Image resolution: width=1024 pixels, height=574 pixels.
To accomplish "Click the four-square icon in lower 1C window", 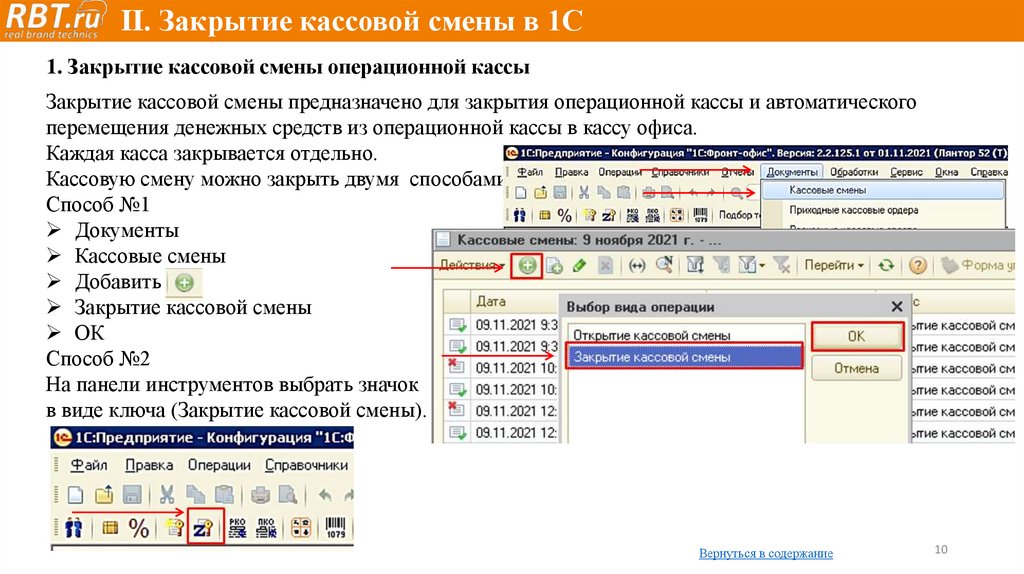I will 300,528.
